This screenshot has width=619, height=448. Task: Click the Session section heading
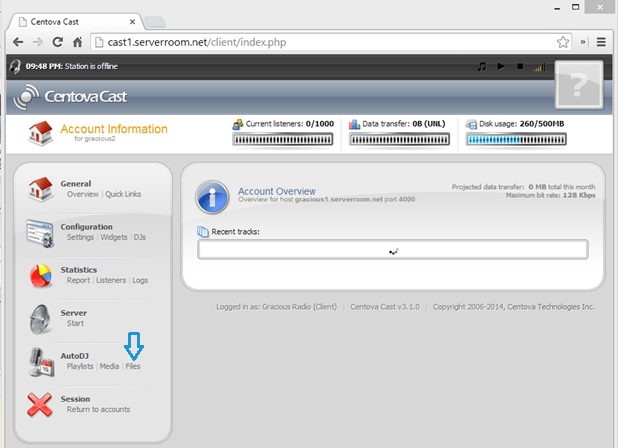75,399
